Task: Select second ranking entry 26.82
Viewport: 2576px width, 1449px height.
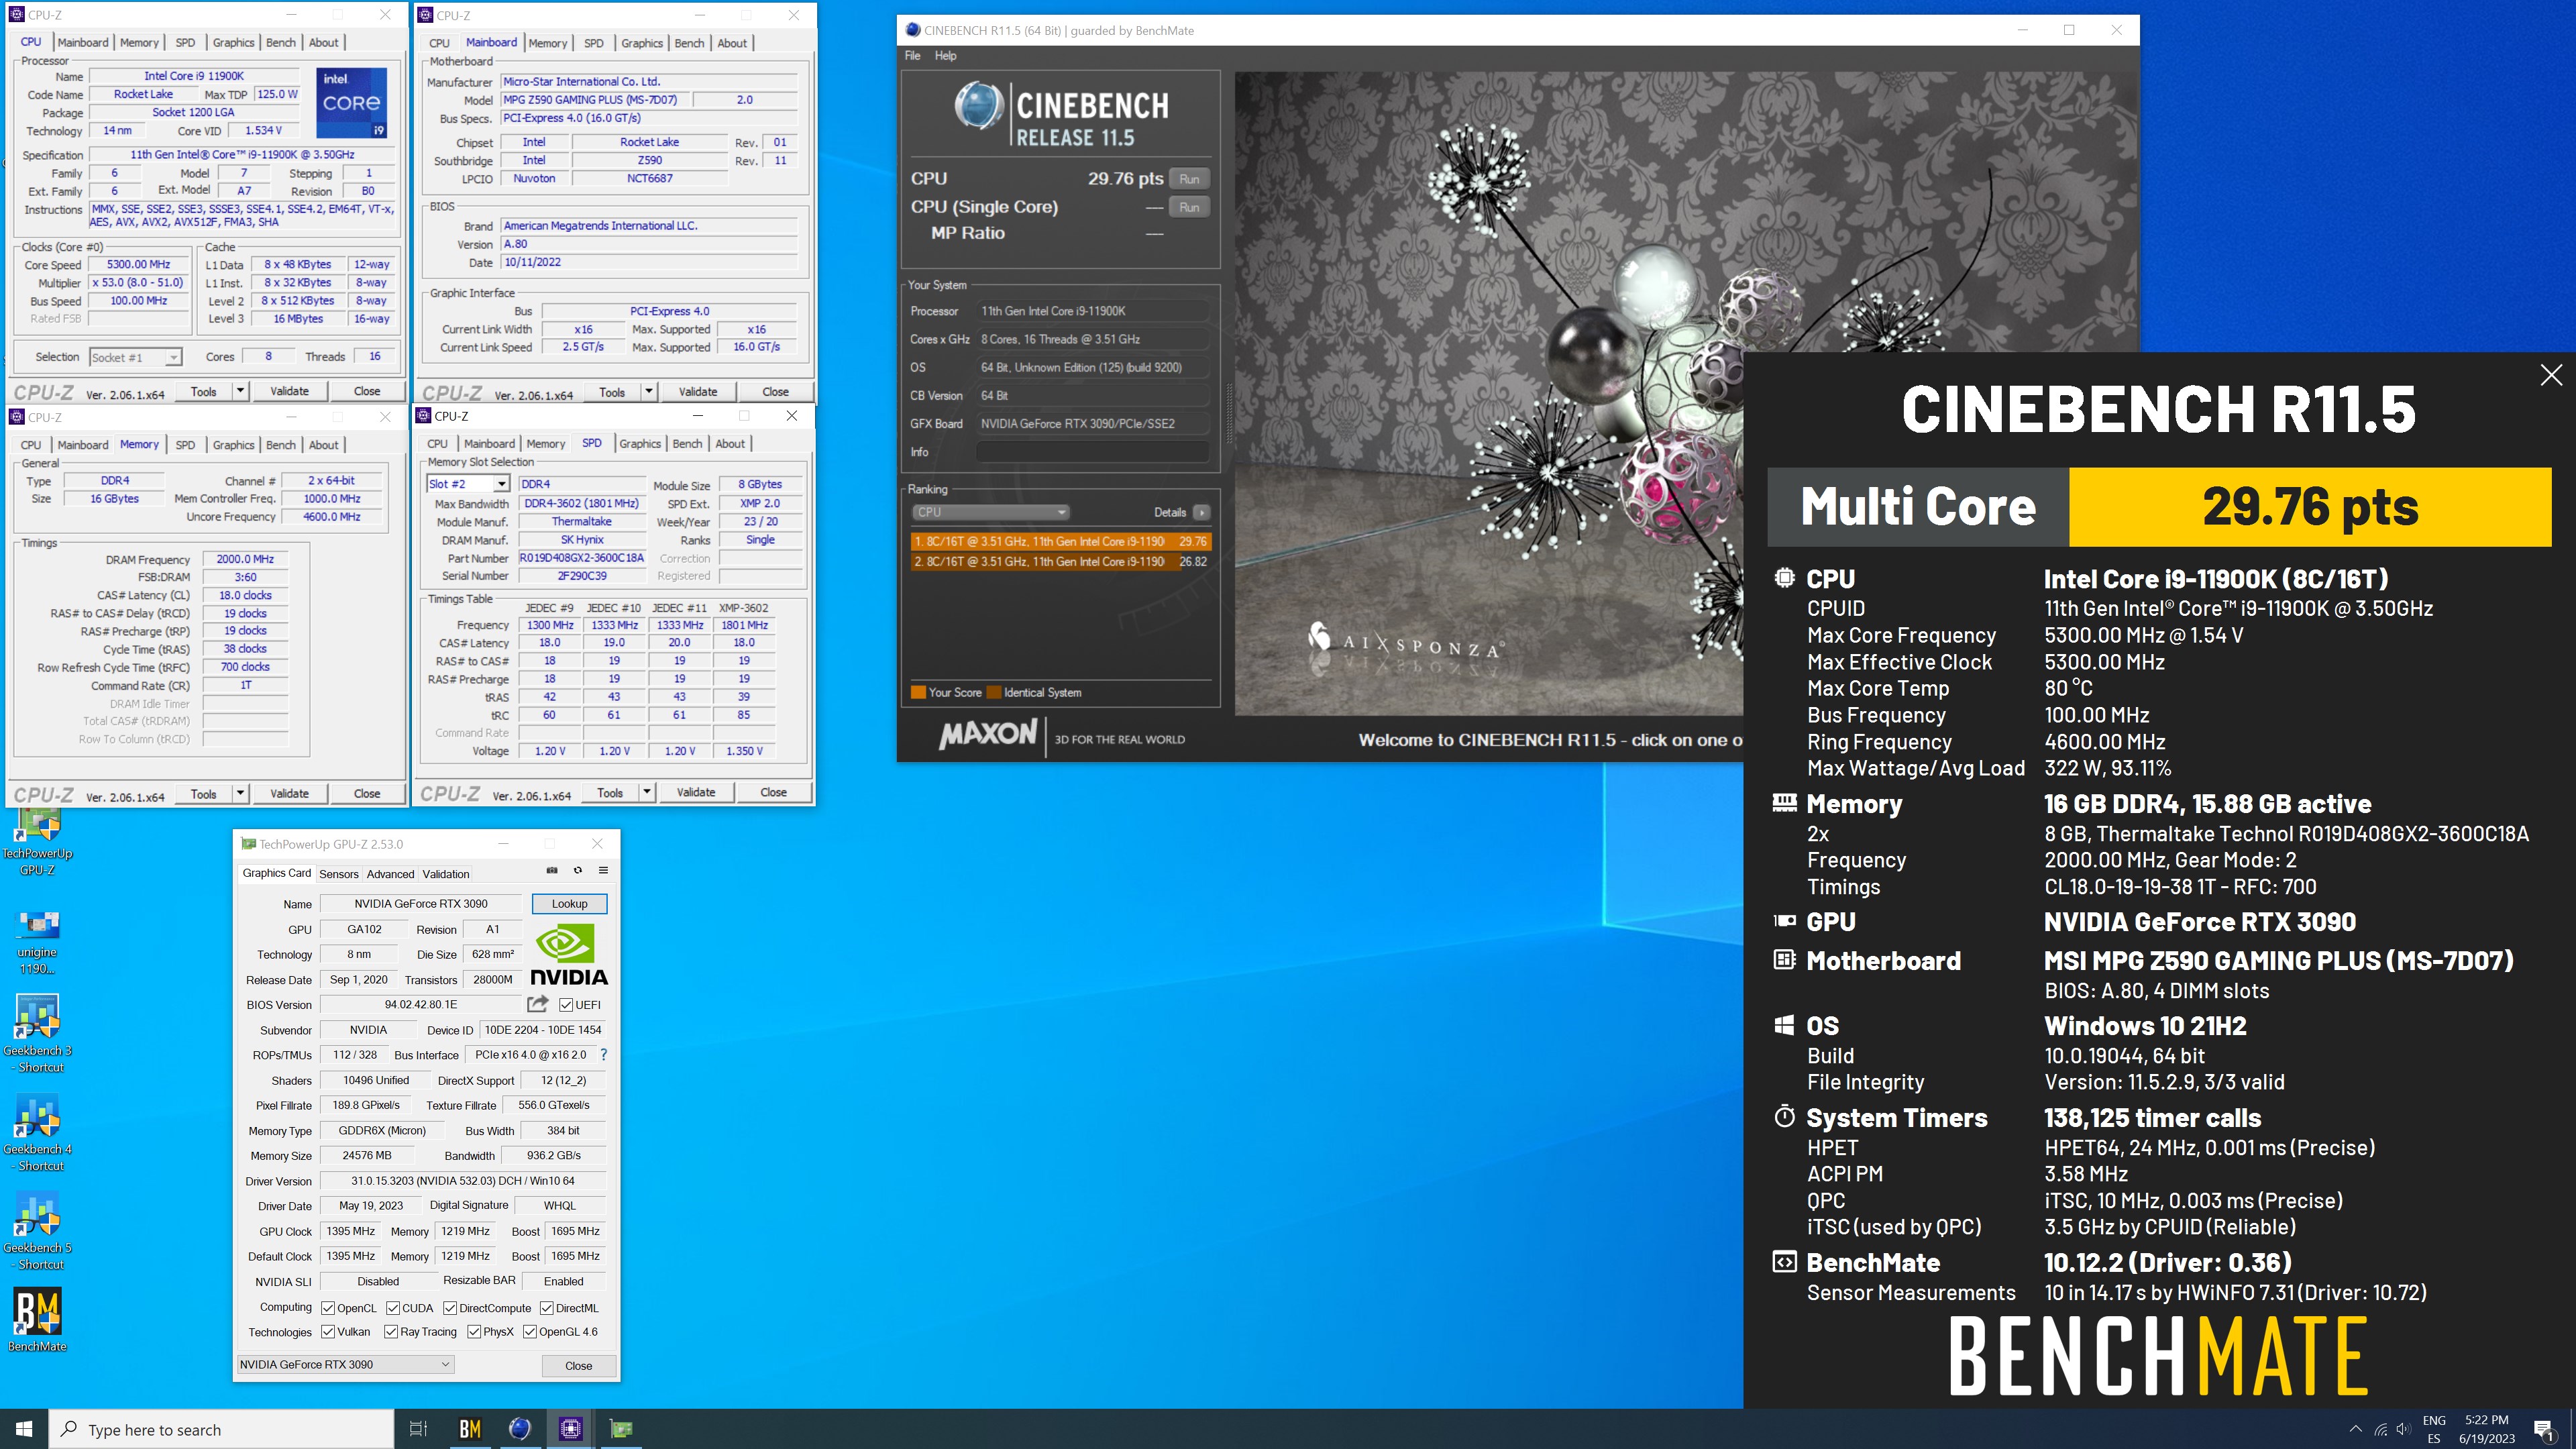Action: pos(1060,561)
